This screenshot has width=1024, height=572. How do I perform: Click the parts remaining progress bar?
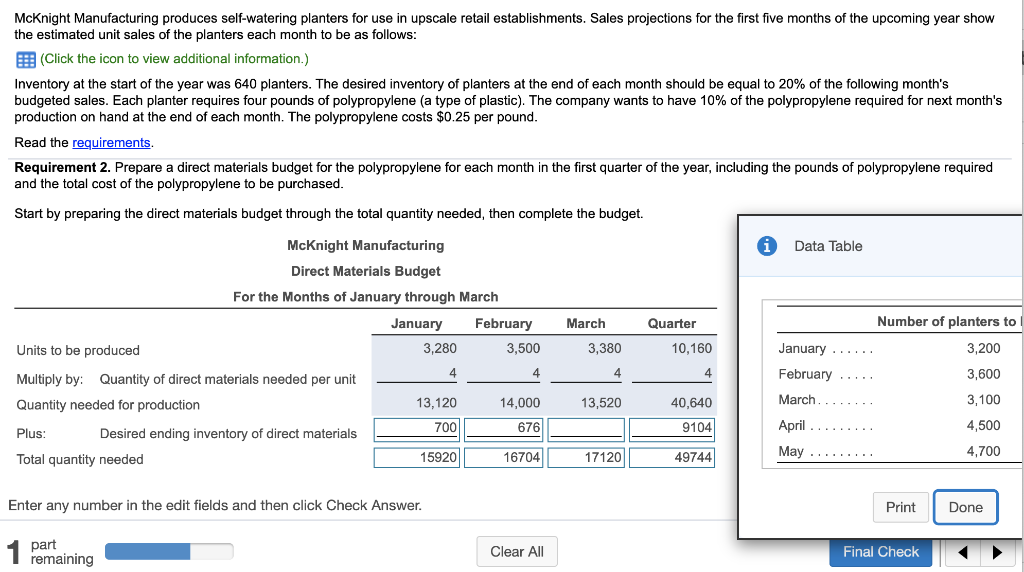point(169,552)
